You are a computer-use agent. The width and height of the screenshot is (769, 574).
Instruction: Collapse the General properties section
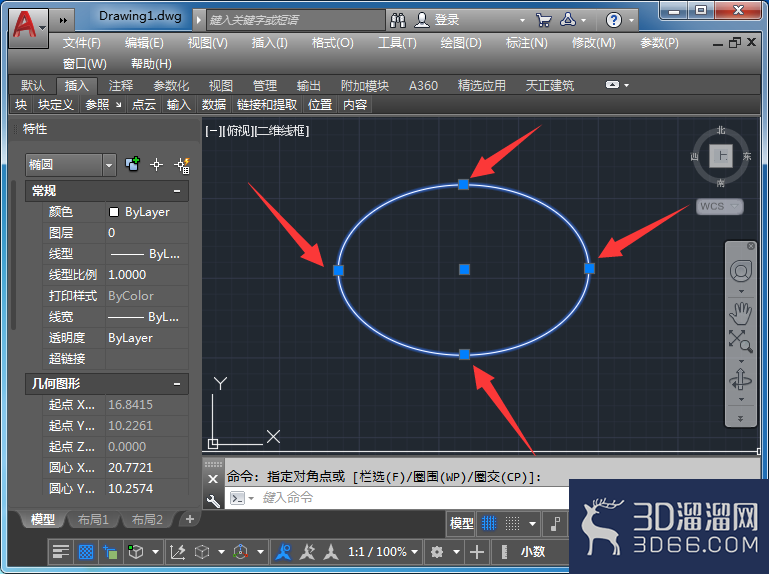177,191
